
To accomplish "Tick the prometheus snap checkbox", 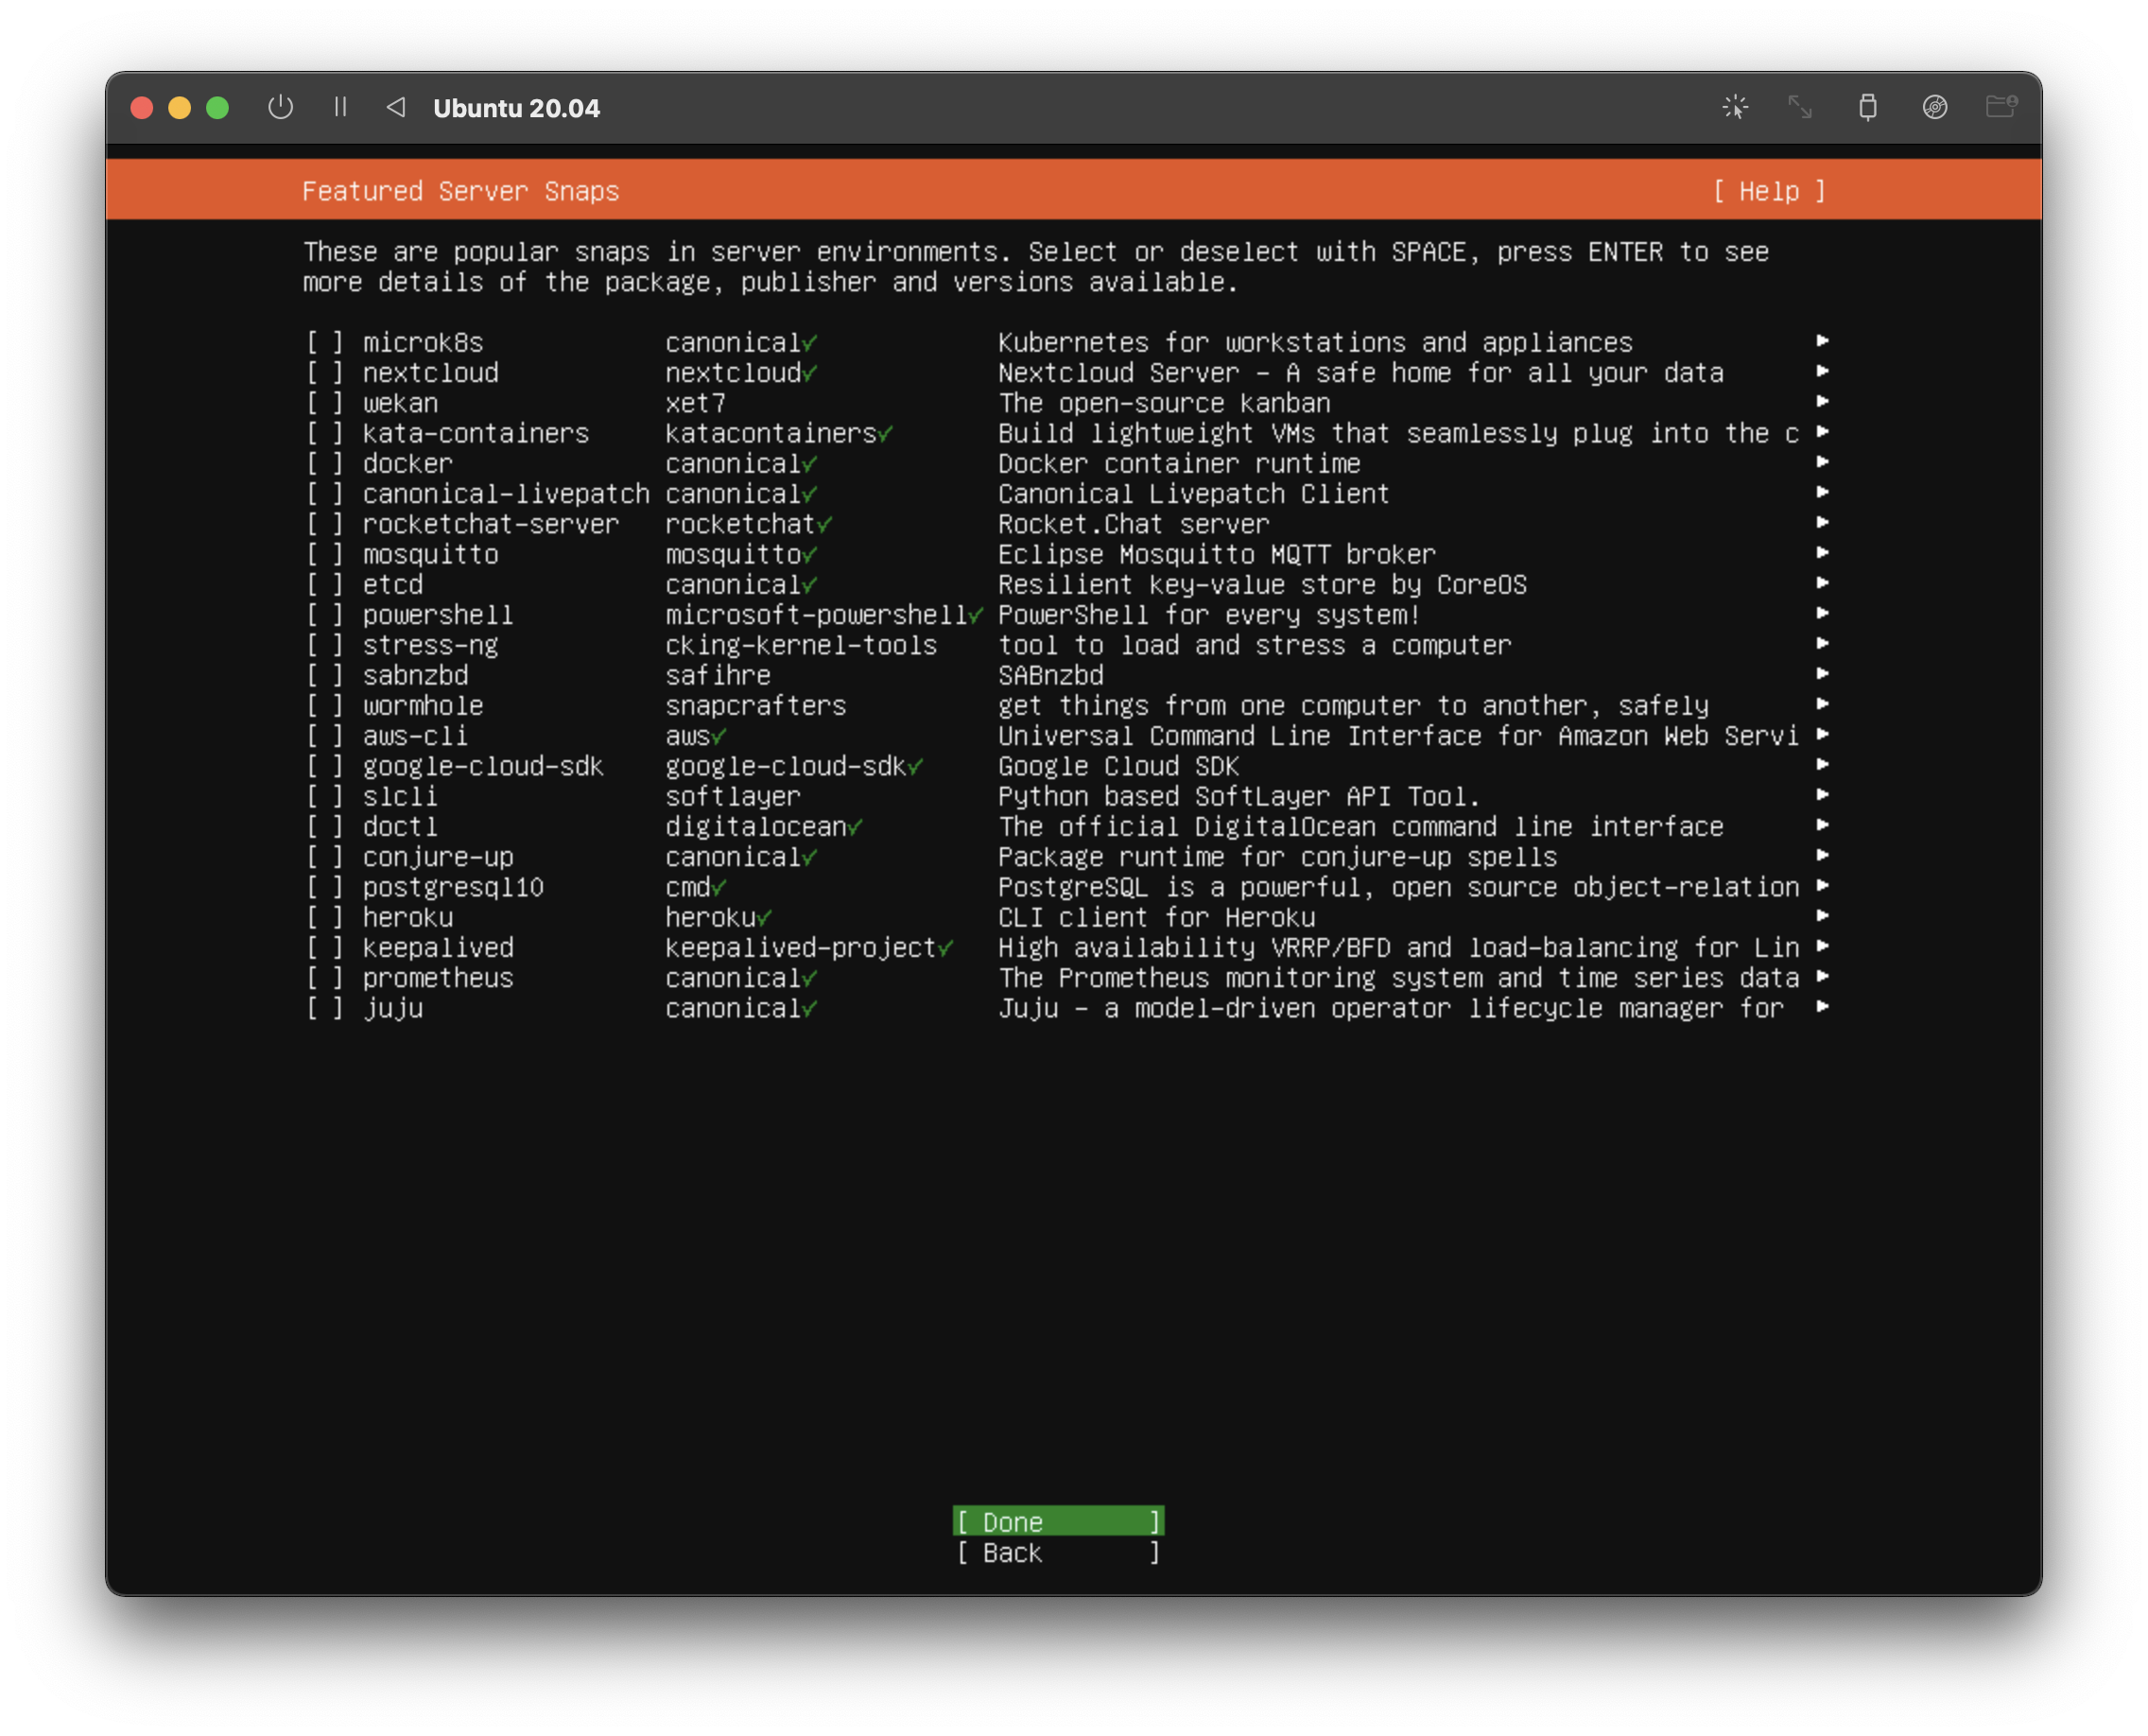I will coord(325,978).
